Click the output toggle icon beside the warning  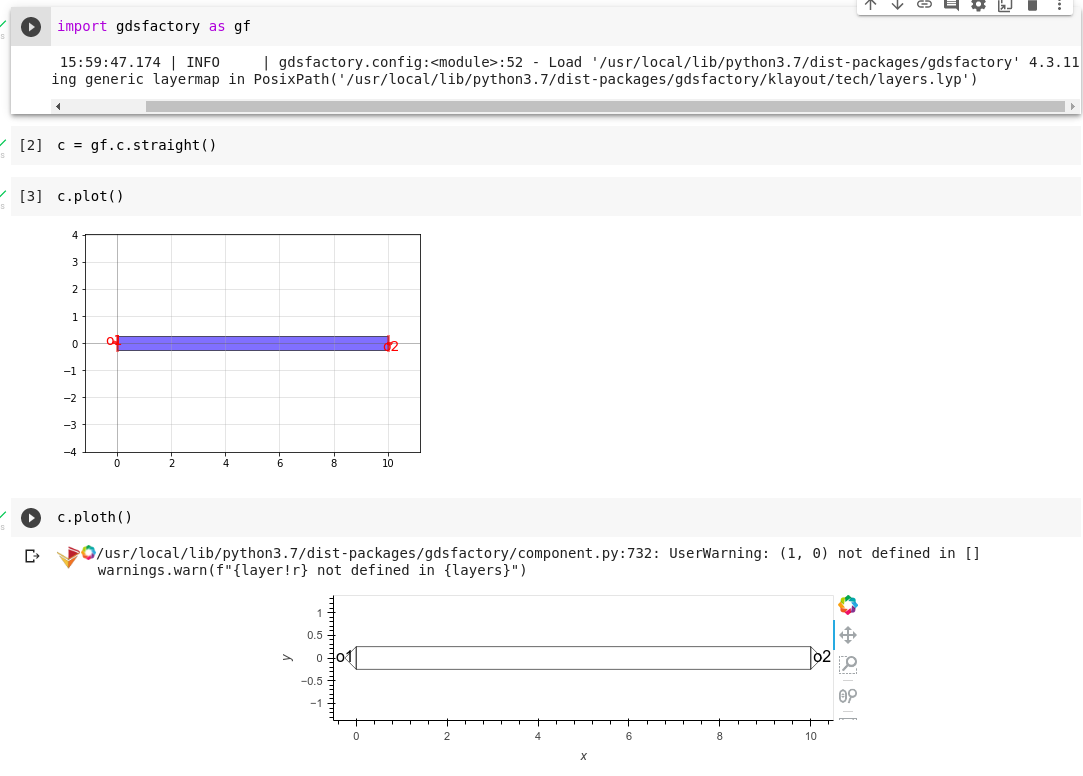(32, 555)
